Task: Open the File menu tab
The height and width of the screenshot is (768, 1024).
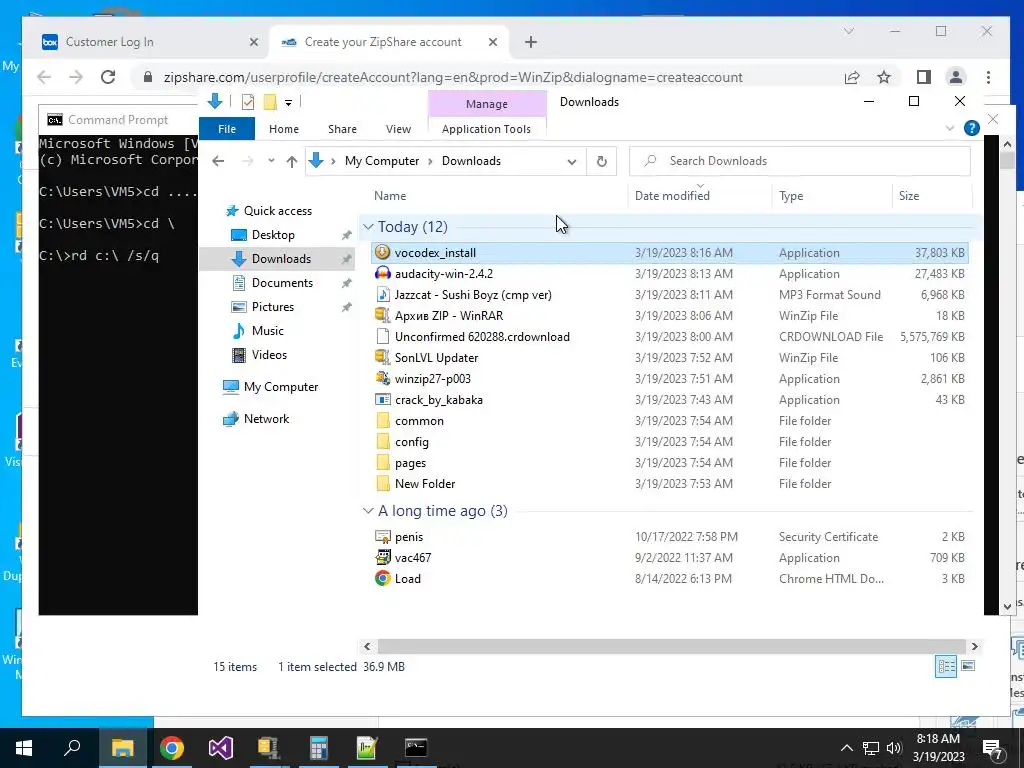Action: (x=227, y=129)
